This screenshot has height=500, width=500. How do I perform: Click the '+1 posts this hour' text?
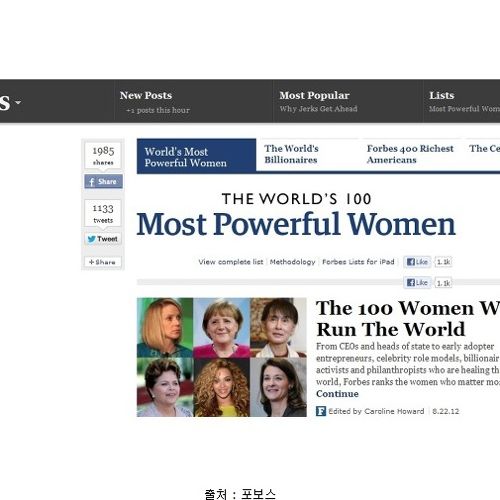click(x=158, y=110)
